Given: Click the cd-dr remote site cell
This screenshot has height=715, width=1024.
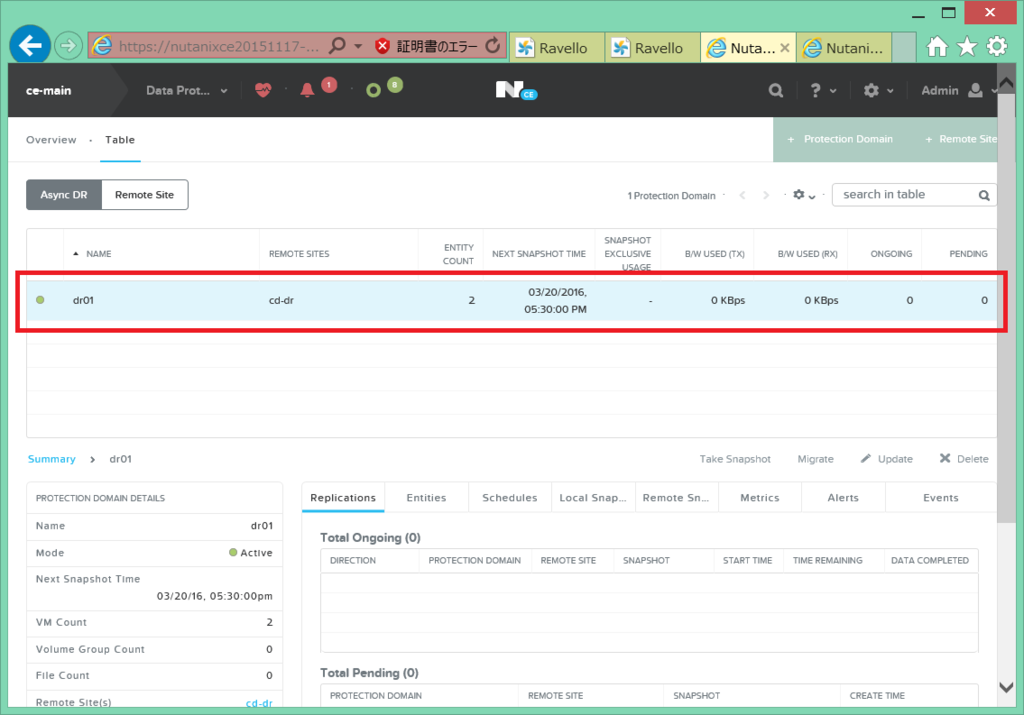Looking at the screenshot, I should point(281,300).
